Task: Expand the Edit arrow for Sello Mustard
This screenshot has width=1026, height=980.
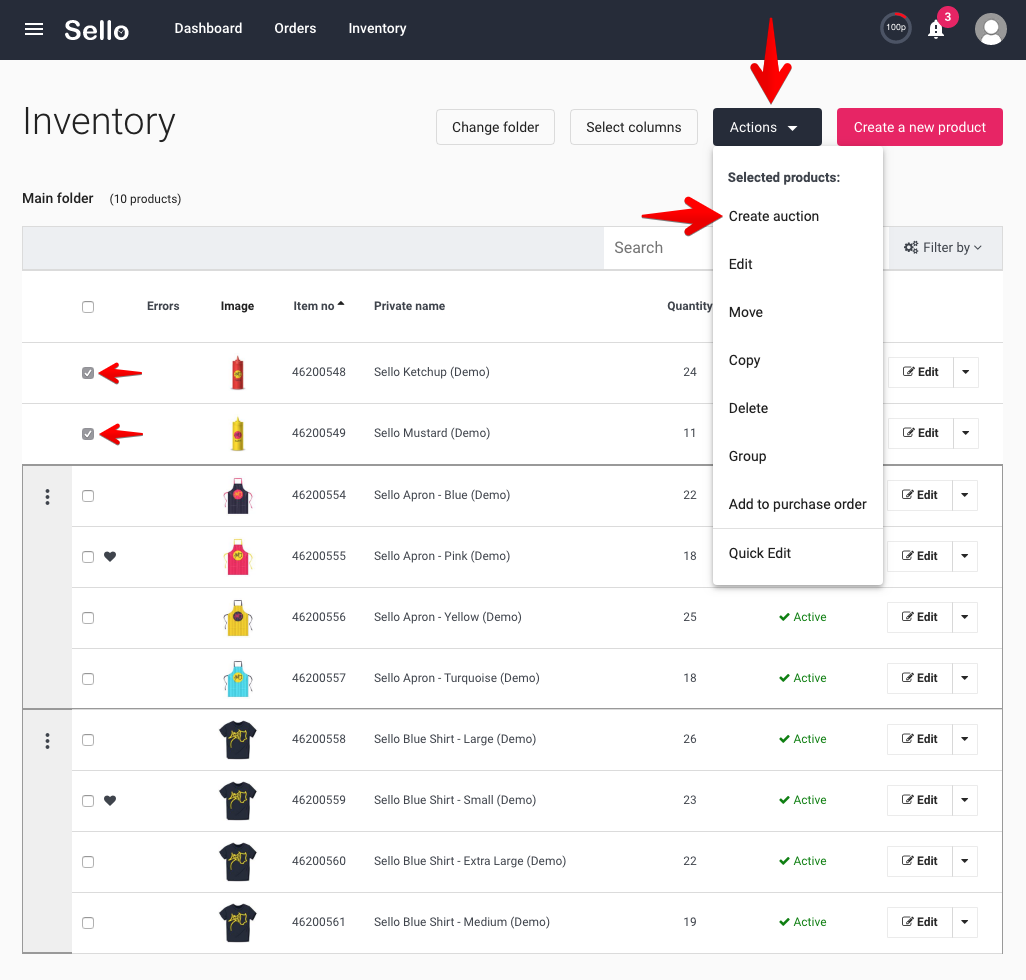Action: point(966,432)
